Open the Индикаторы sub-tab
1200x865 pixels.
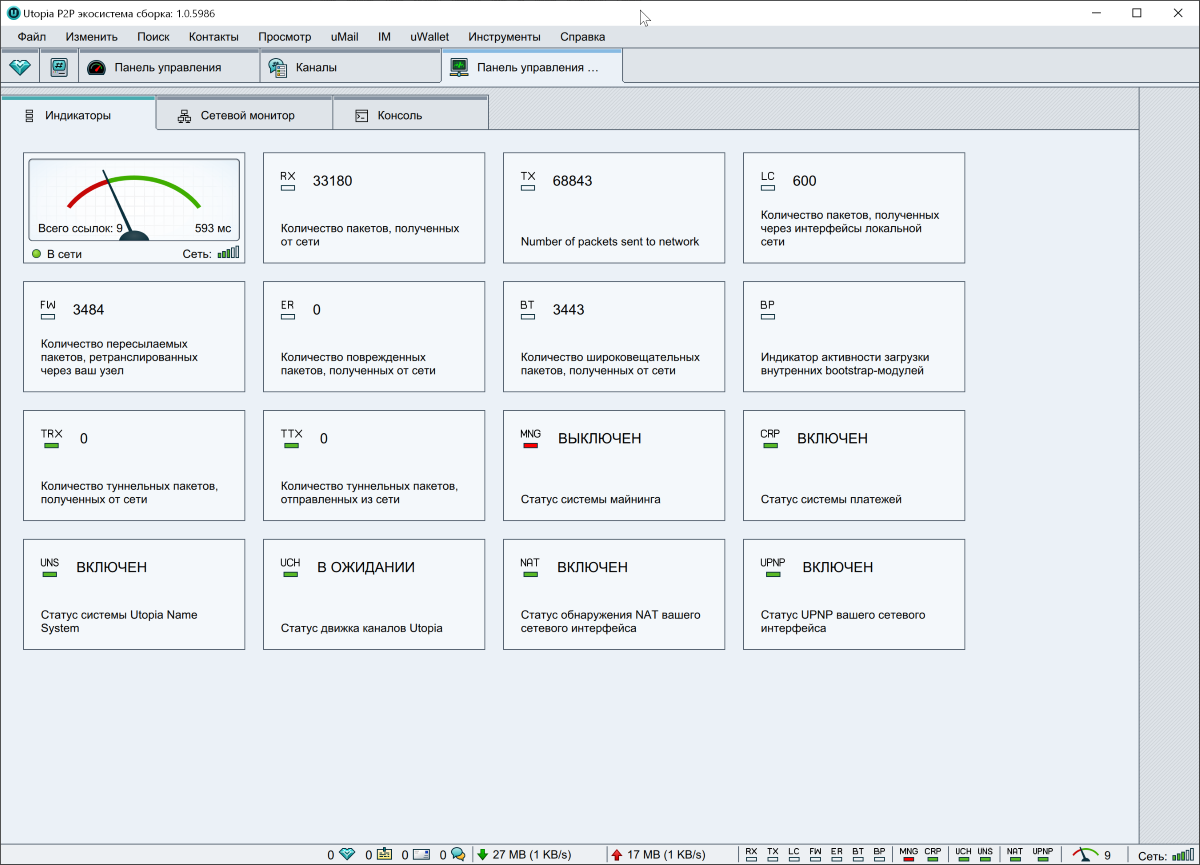point(79,115)
